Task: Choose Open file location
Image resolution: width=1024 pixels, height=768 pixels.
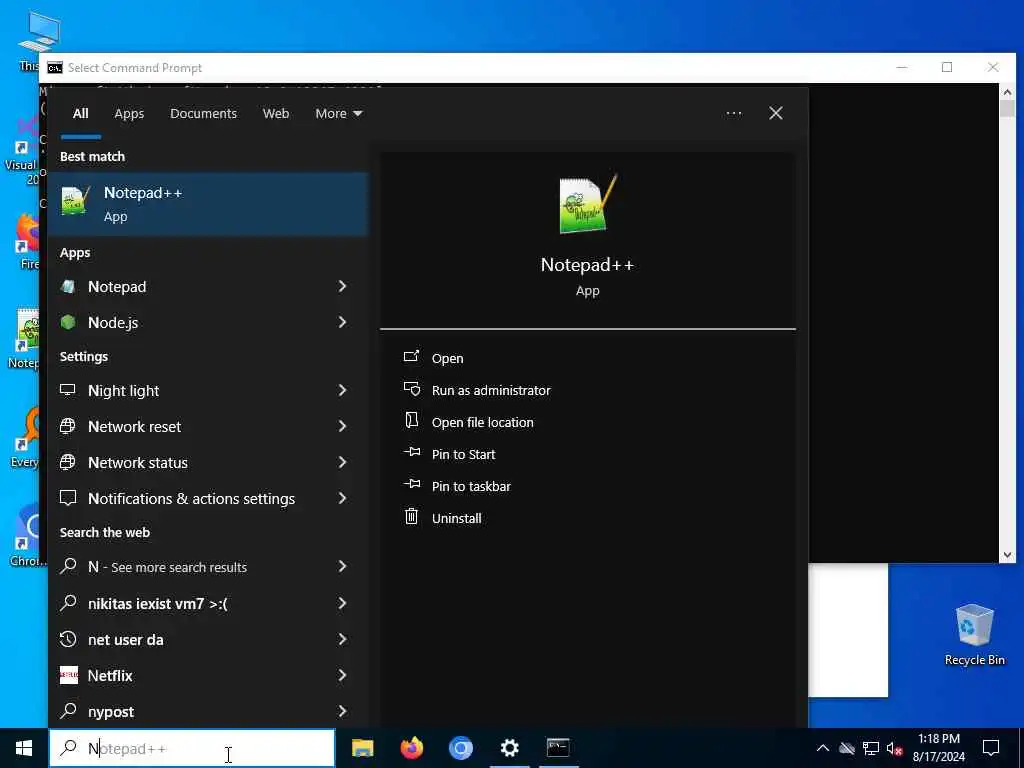Action: tap(483, 423)
